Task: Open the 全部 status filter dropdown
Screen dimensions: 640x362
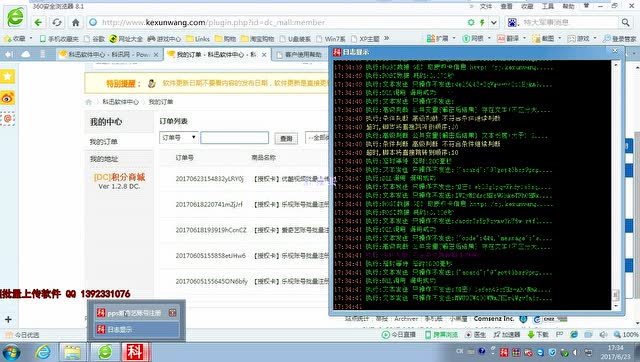Action: click(x=317, y=138)
